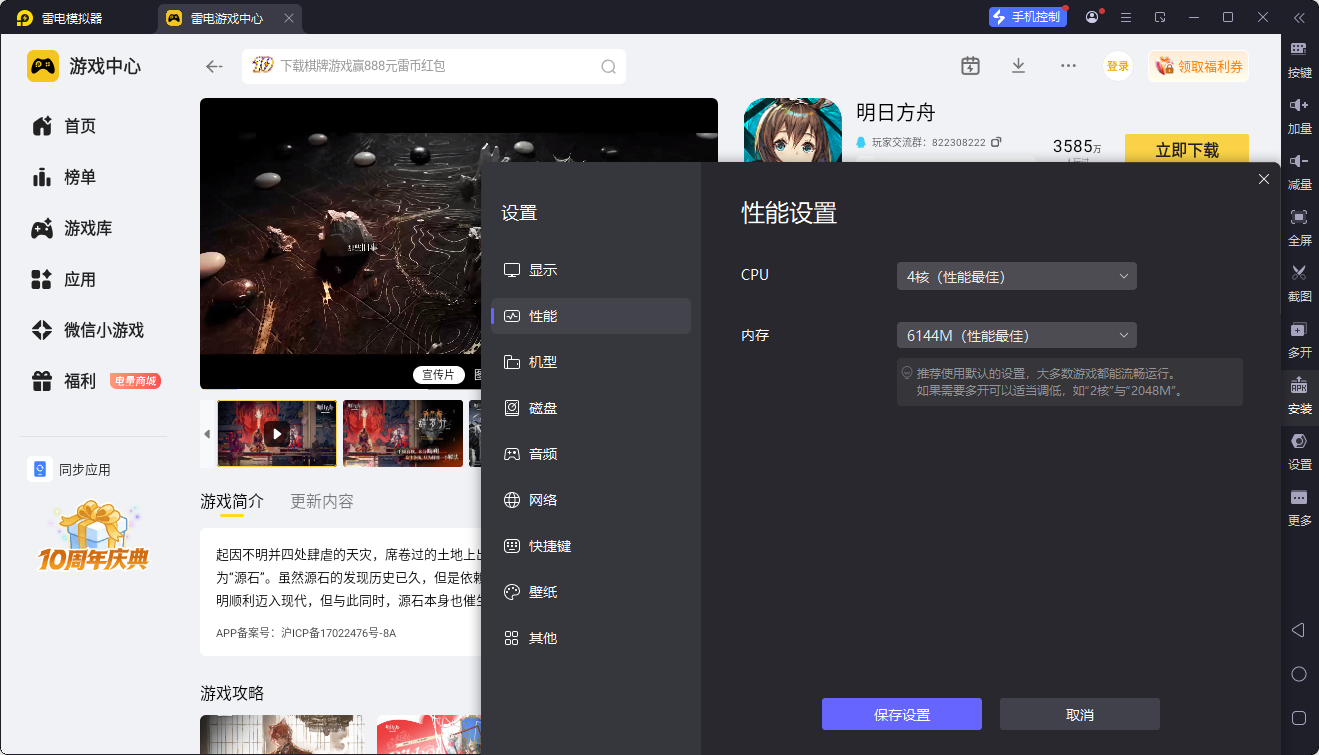Select the 游戏简介 tab
Image resolution: width=1319 pixels, height=755 pixels.
(232, 501)
